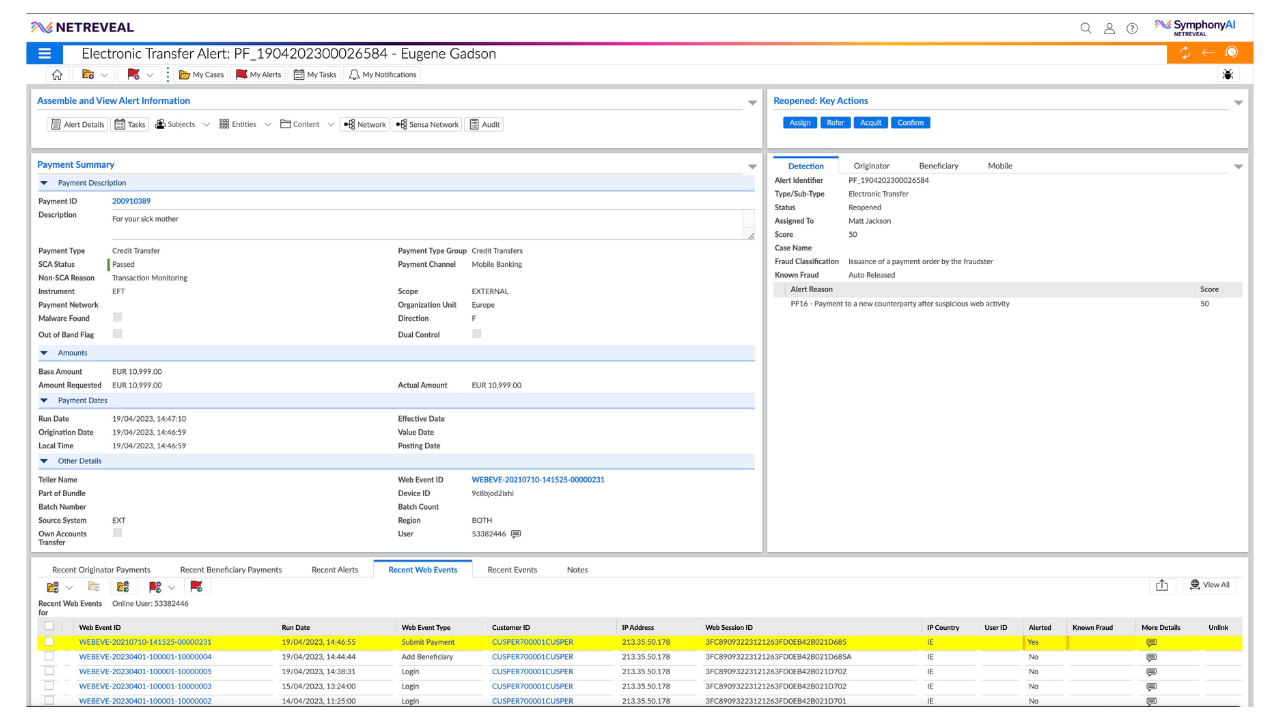1280x720 pixels.
Task: Open More Details for the Add Beneficiary row
Action: pyautogui.click(x=1151, y=657)
